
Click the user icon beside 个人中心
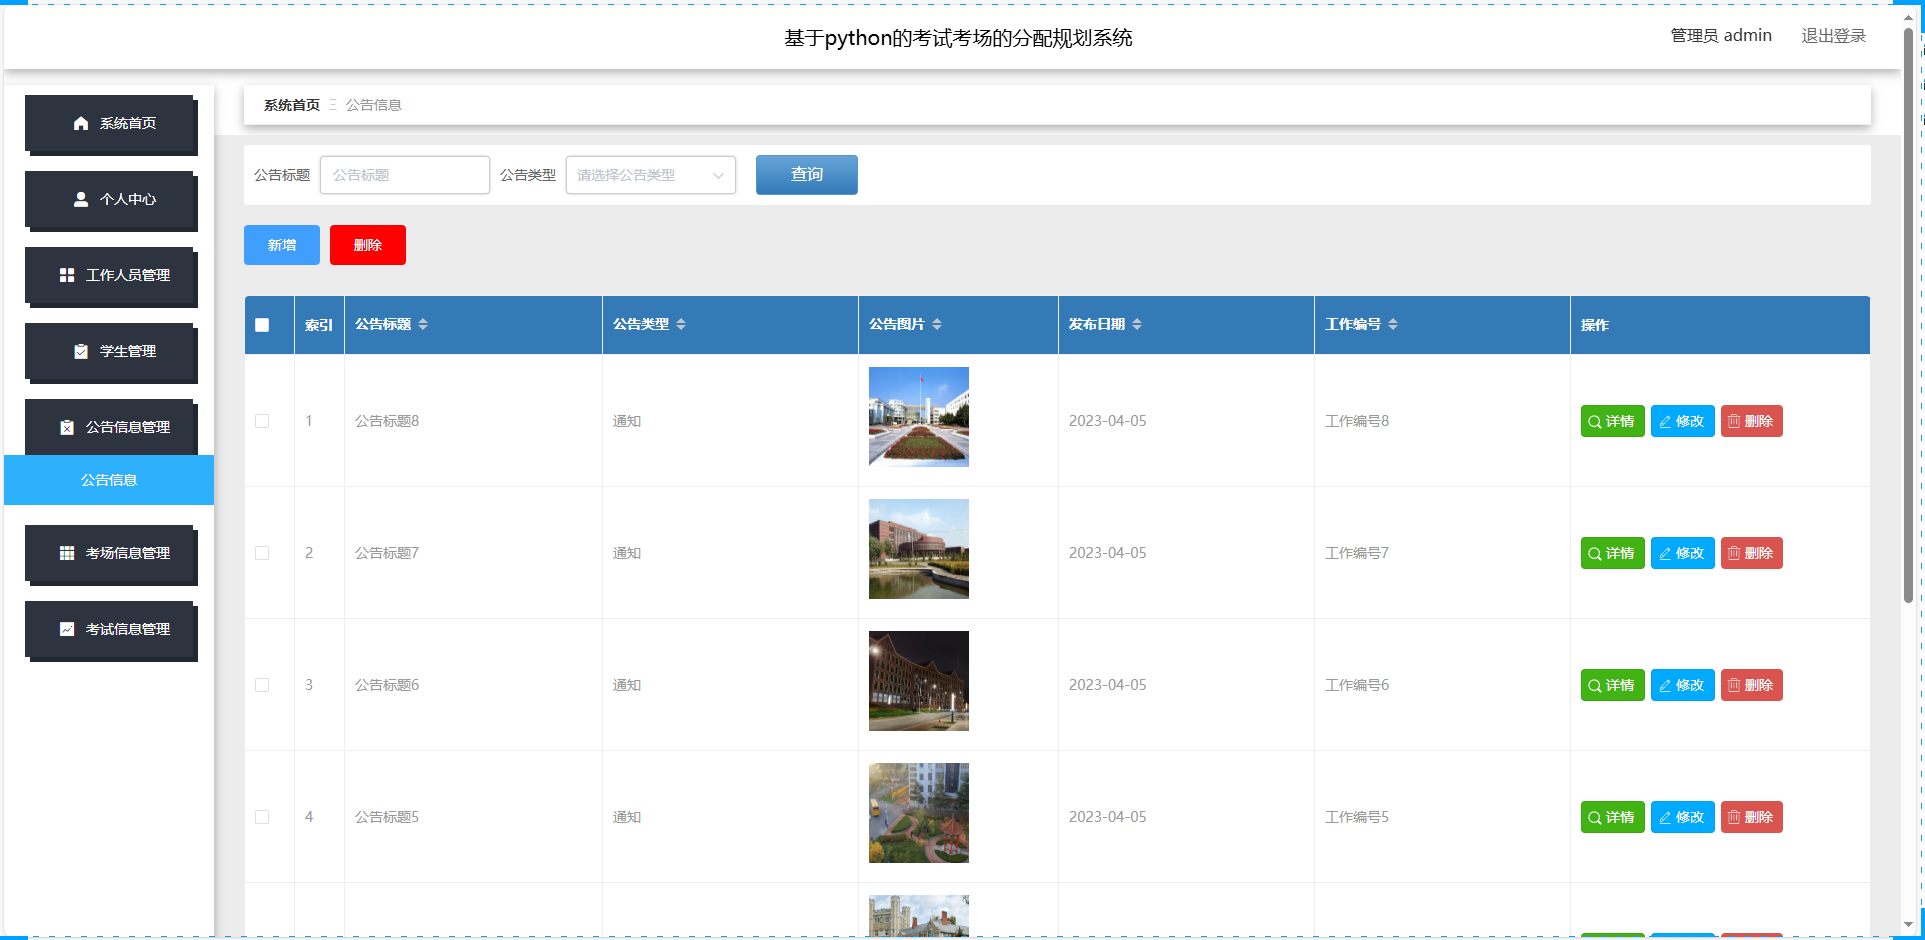coord(81,199)
